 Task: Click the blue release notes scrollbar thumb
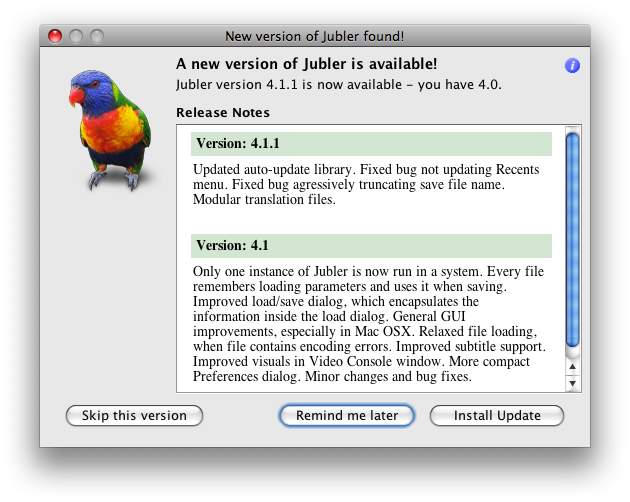click(572, 238)
